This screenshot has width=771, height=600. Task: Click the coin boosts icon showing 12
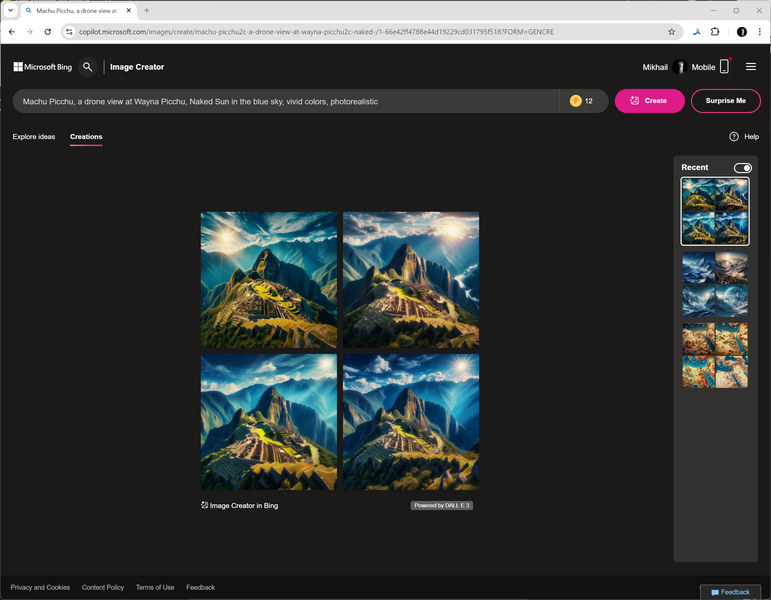coord(575,101)
